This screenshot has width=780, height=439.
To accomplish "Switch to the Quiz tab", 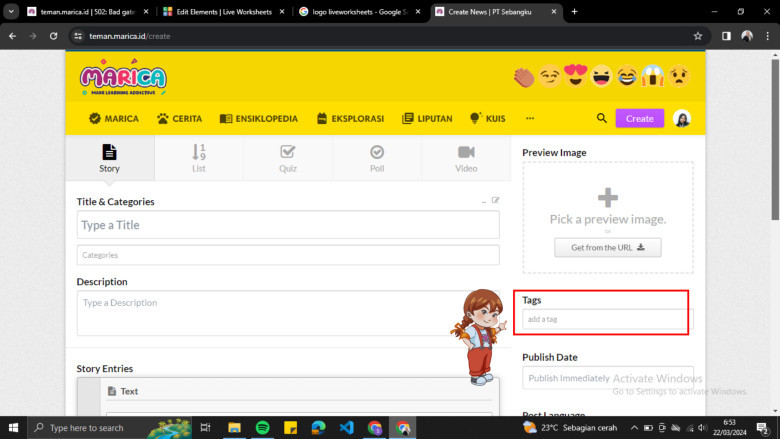I will [288, 158].
